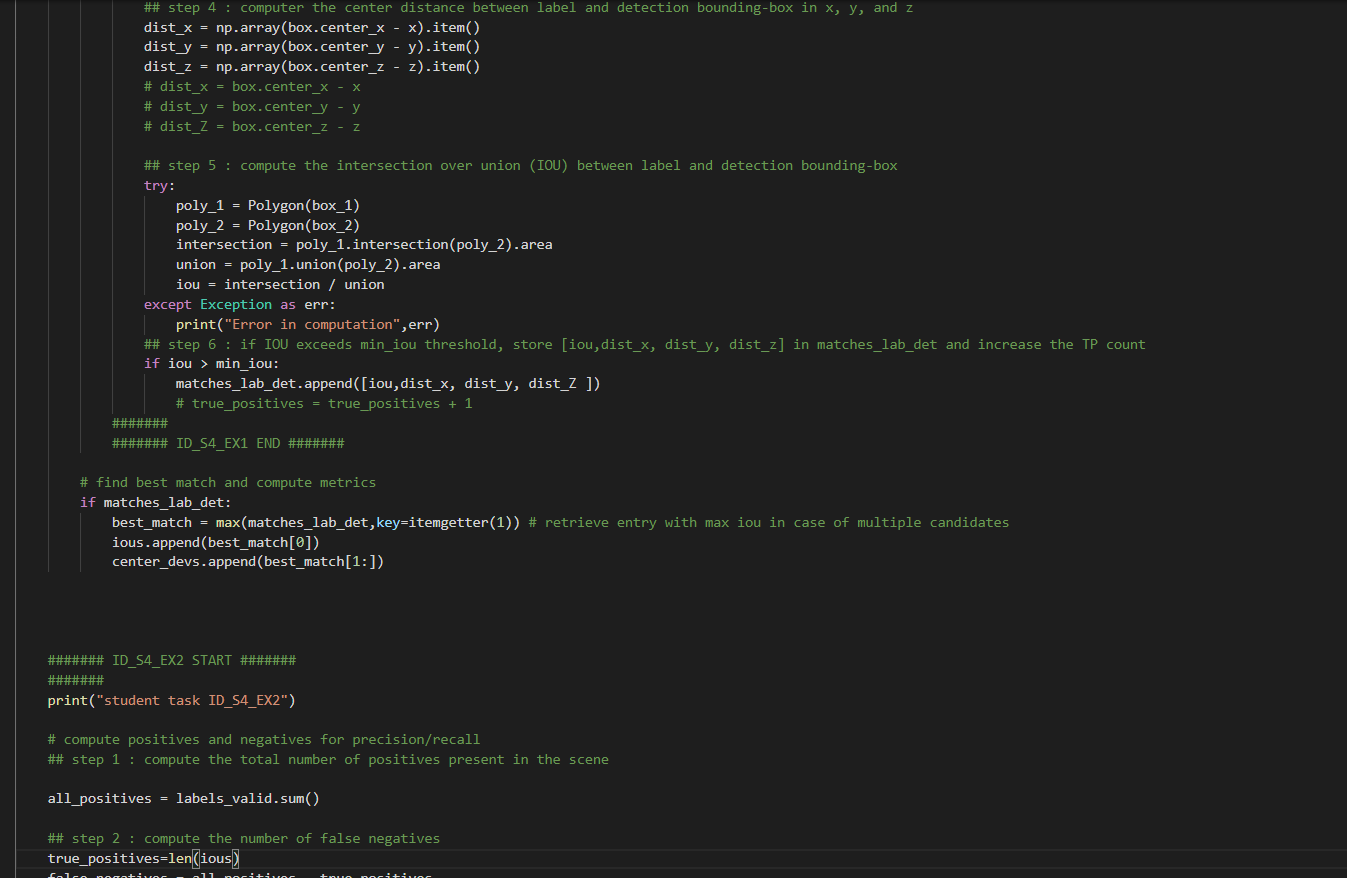The image size is (1347, 878).
Task: Click the '# find best match and compute metrics' comment
Action: point(228,483)
